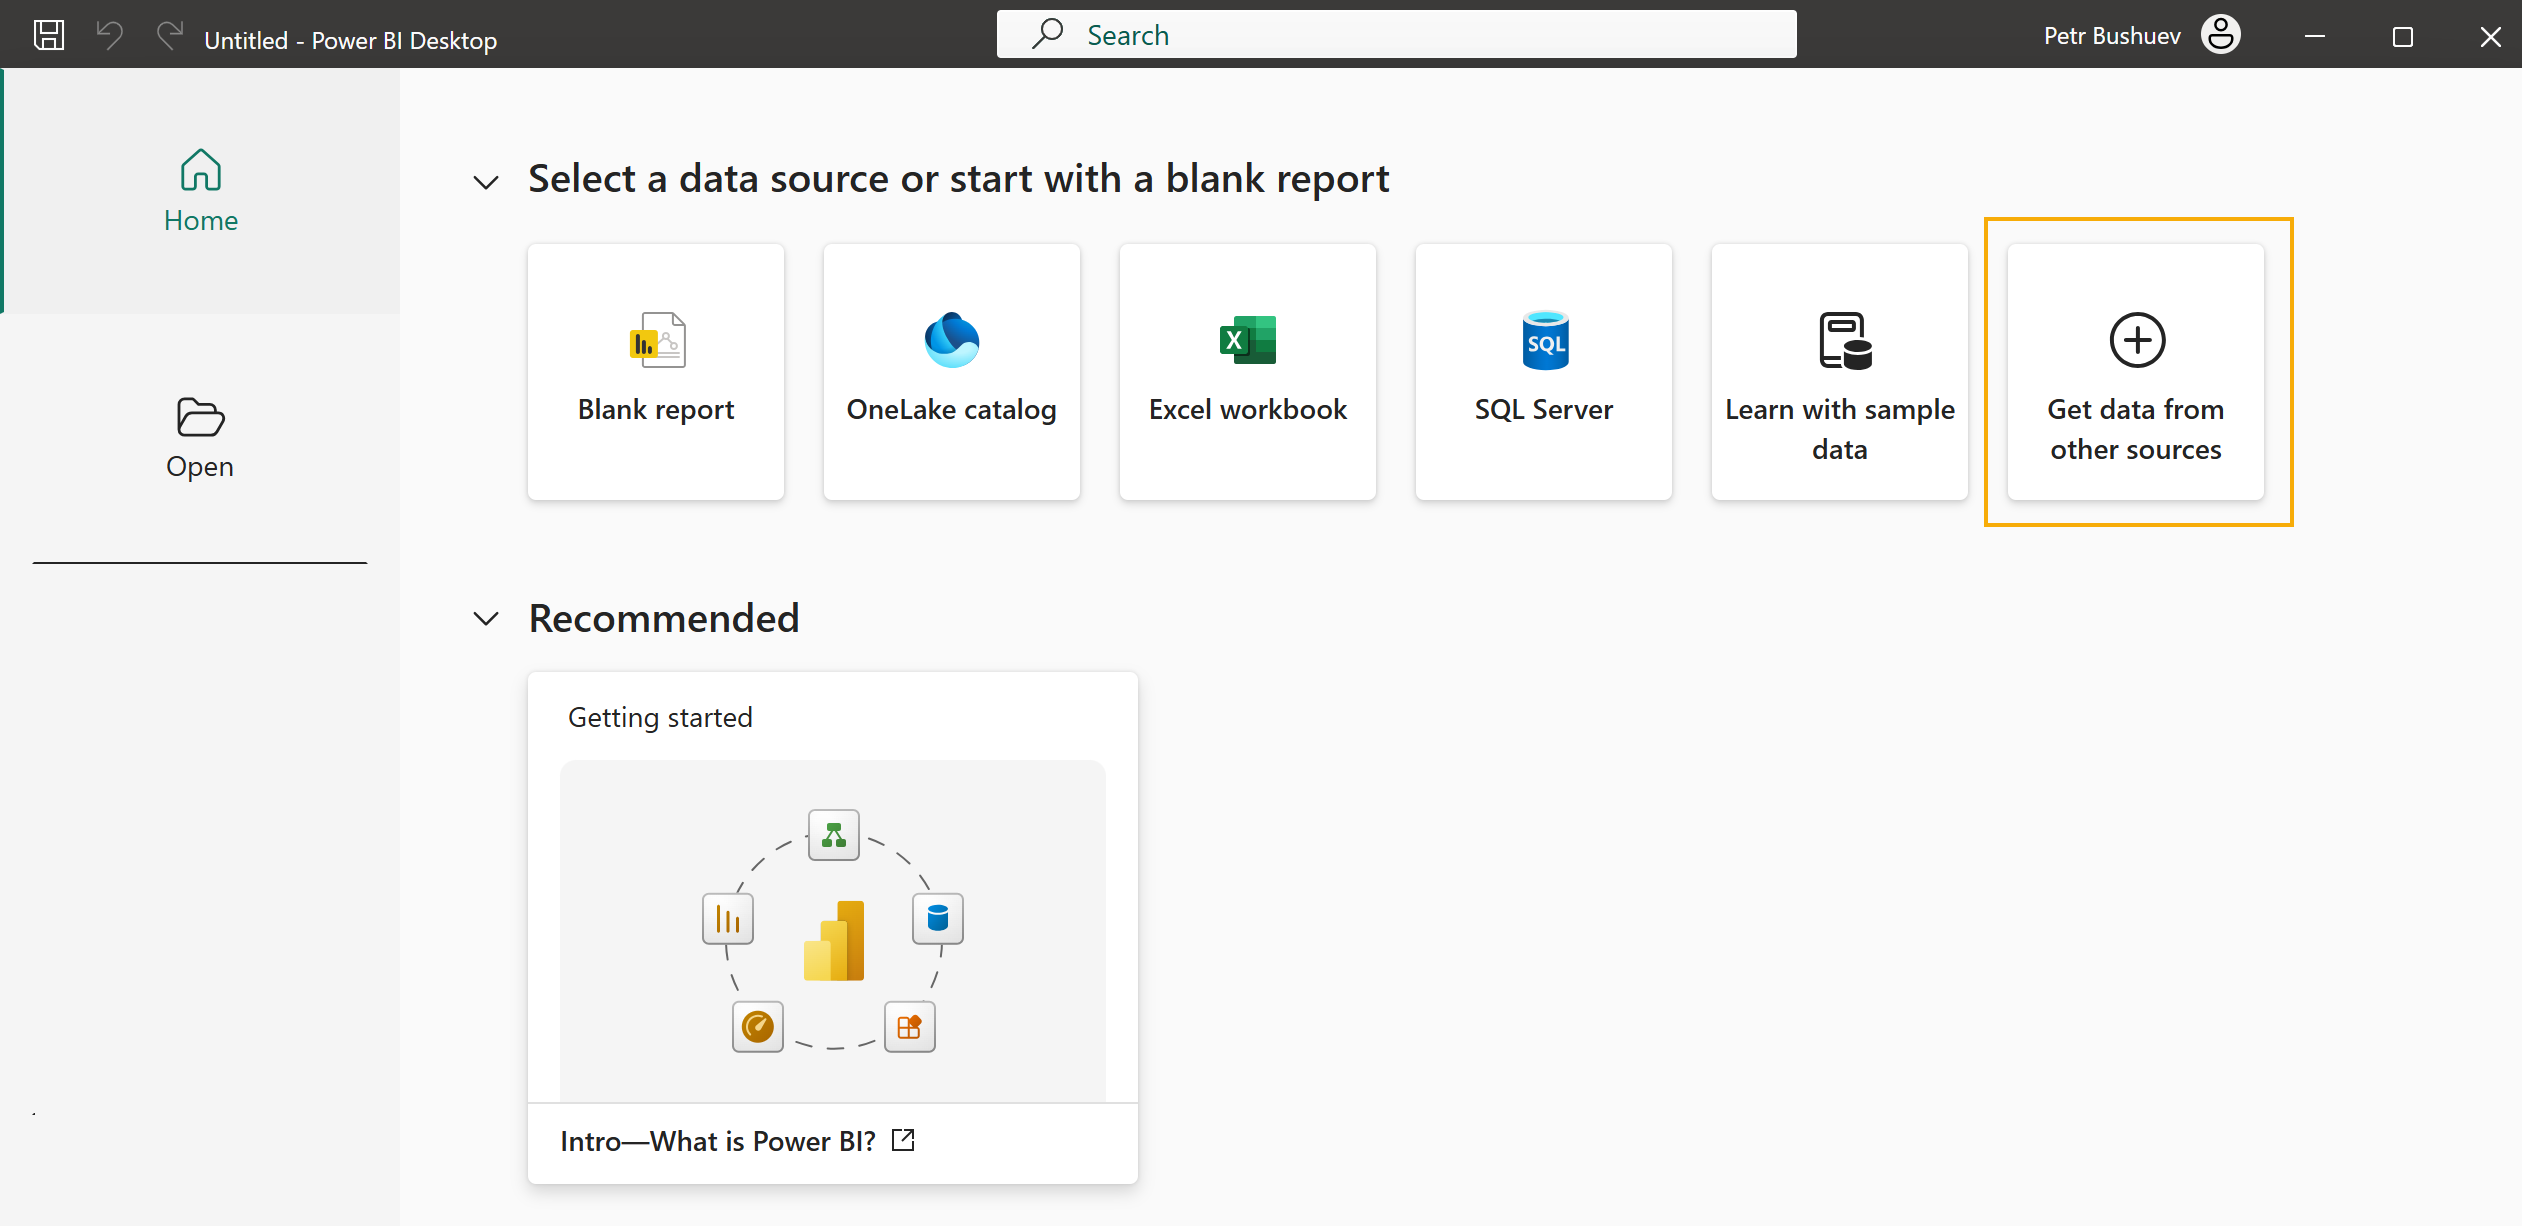
Task: Go to the Home navigation tab
Action: tap(201, 191)
